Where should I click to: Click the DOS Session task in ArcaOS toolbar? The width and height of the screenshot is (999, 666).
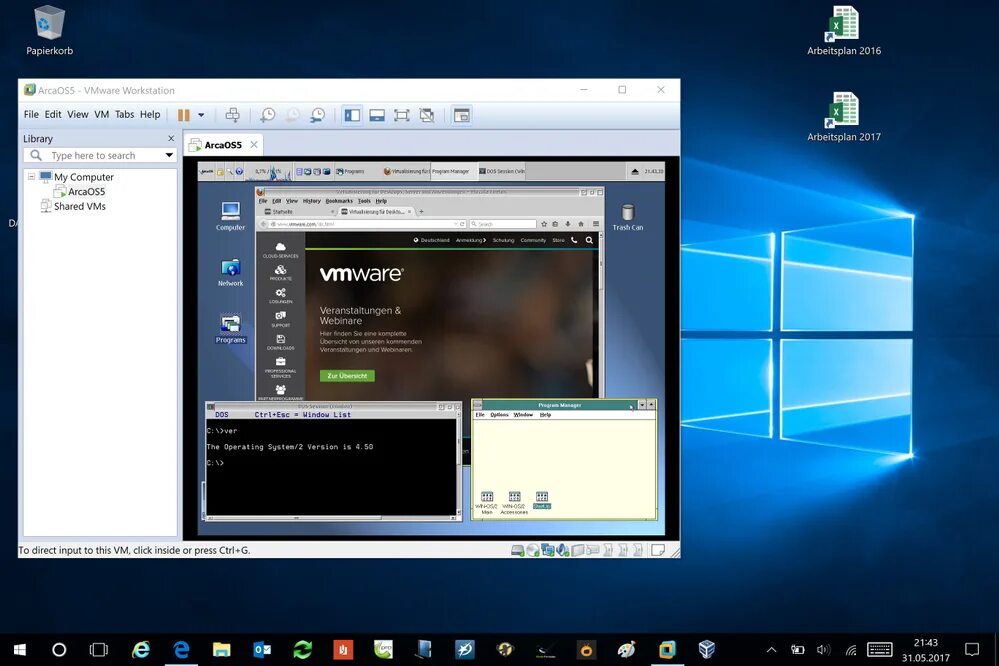pos(501,171)
